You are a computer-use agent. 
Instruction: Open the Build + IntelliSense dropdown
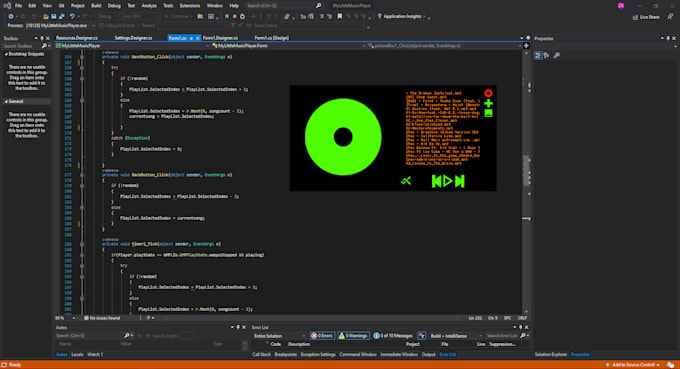456,336
